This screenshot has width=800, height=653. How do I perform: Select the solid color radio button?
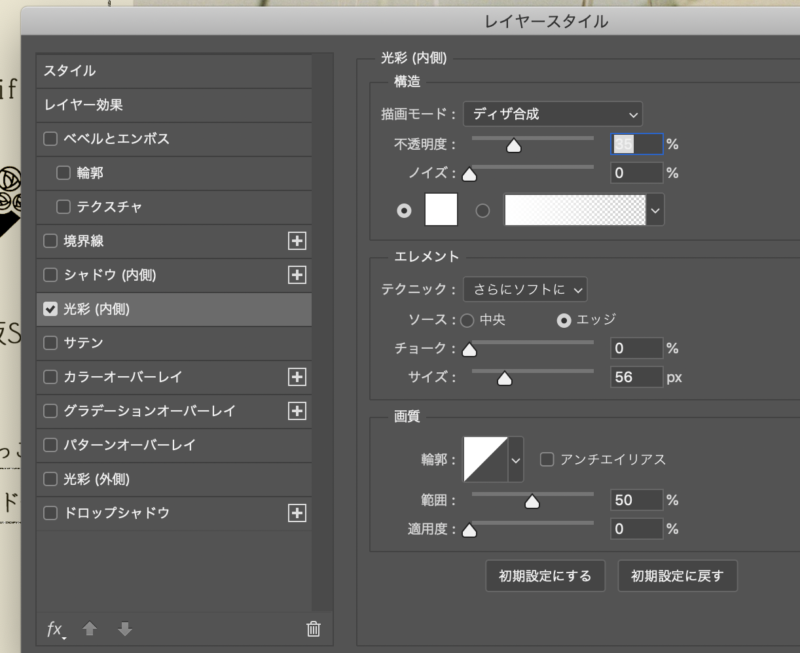click(404, 210)
